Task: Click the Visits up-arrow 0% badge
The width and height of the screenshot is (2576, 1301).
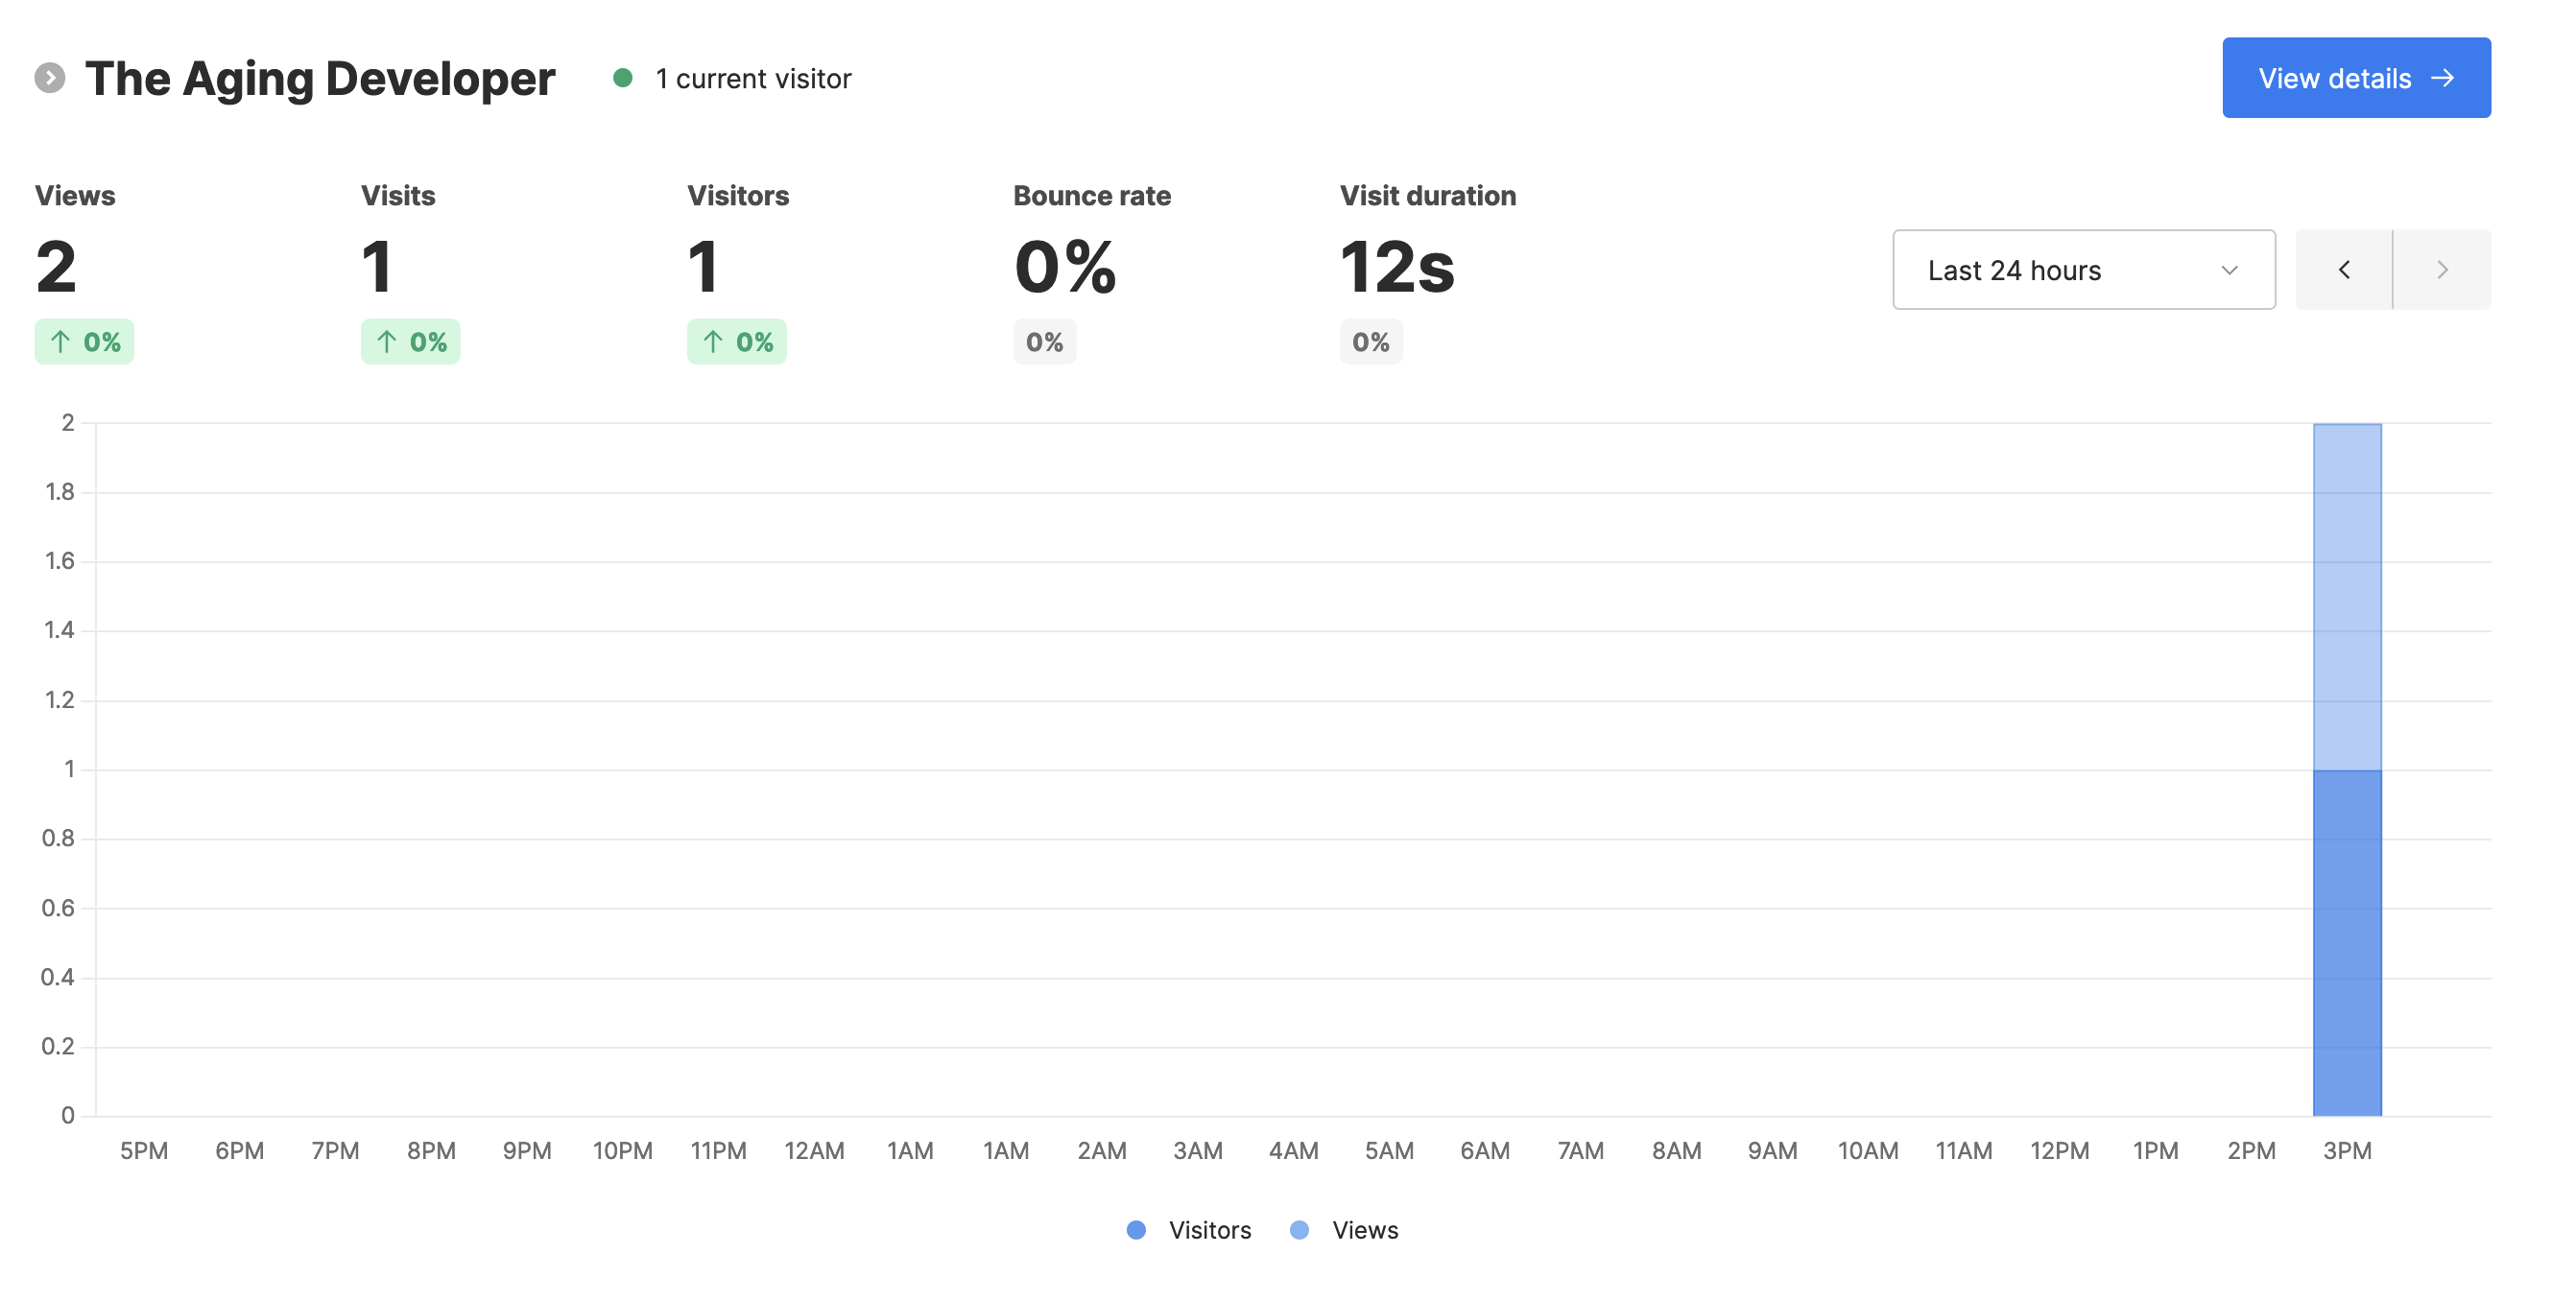Action: click(x=410, y=342)
